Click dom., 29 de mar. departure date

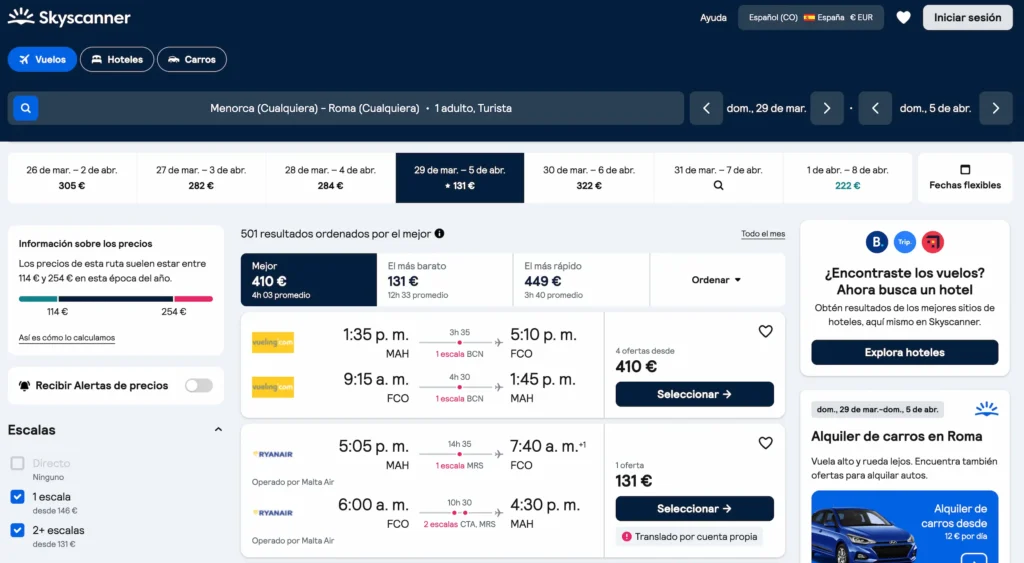(766, 108)
